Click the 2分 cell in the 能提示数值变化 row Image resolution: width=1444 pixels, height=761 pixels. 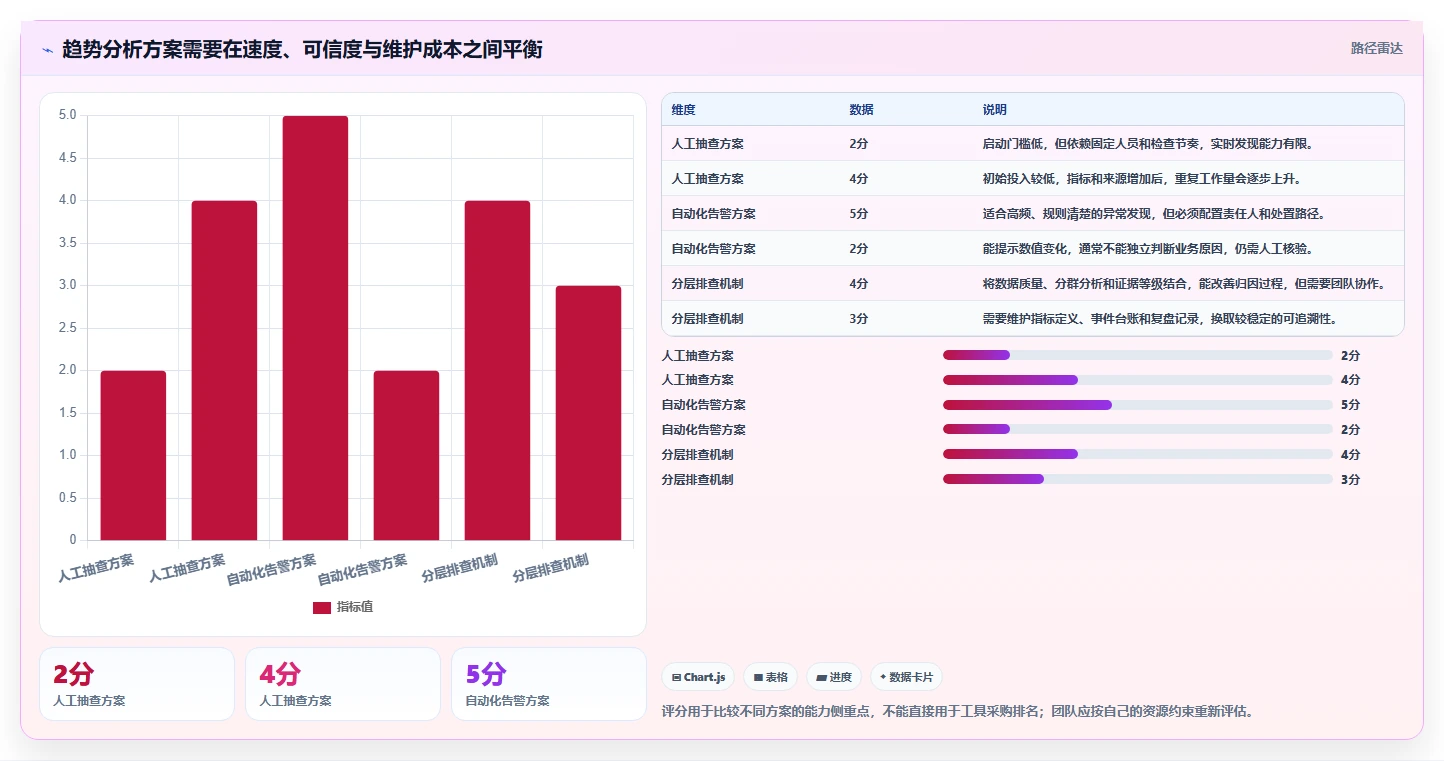pos(858,248)
